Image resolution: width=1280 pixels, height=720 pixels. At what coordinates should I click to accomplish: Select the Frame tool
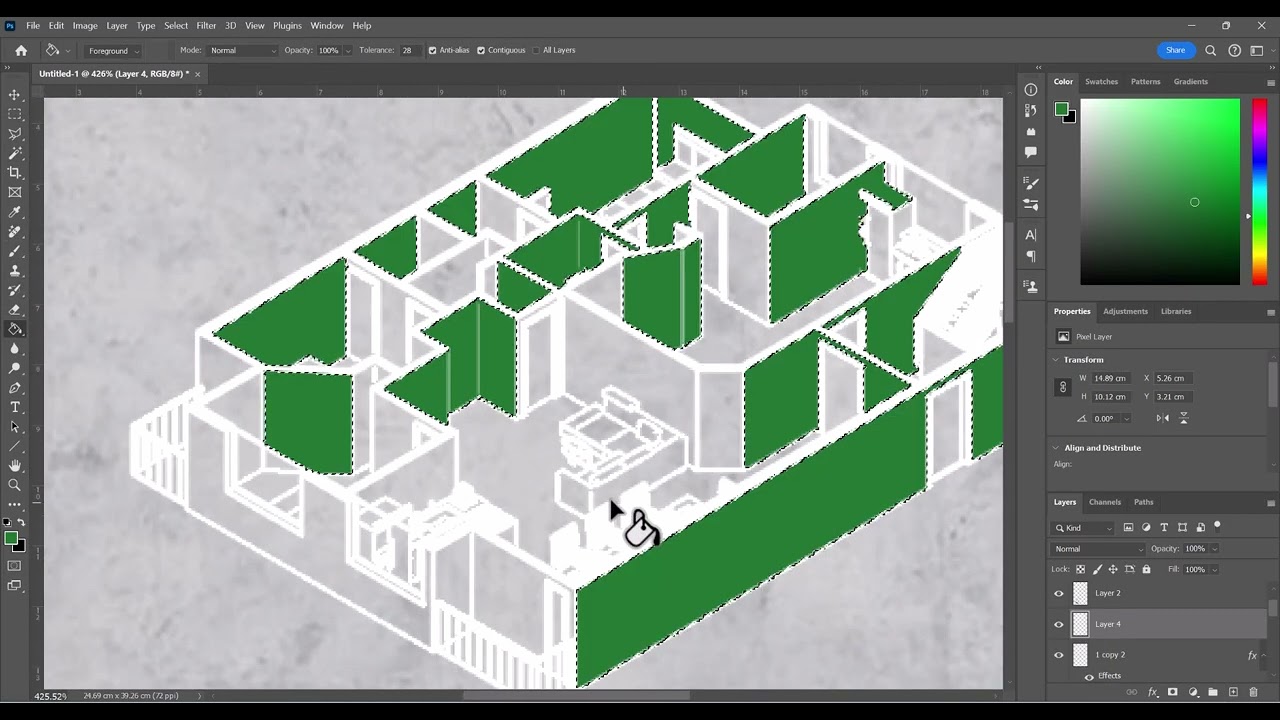15,192
